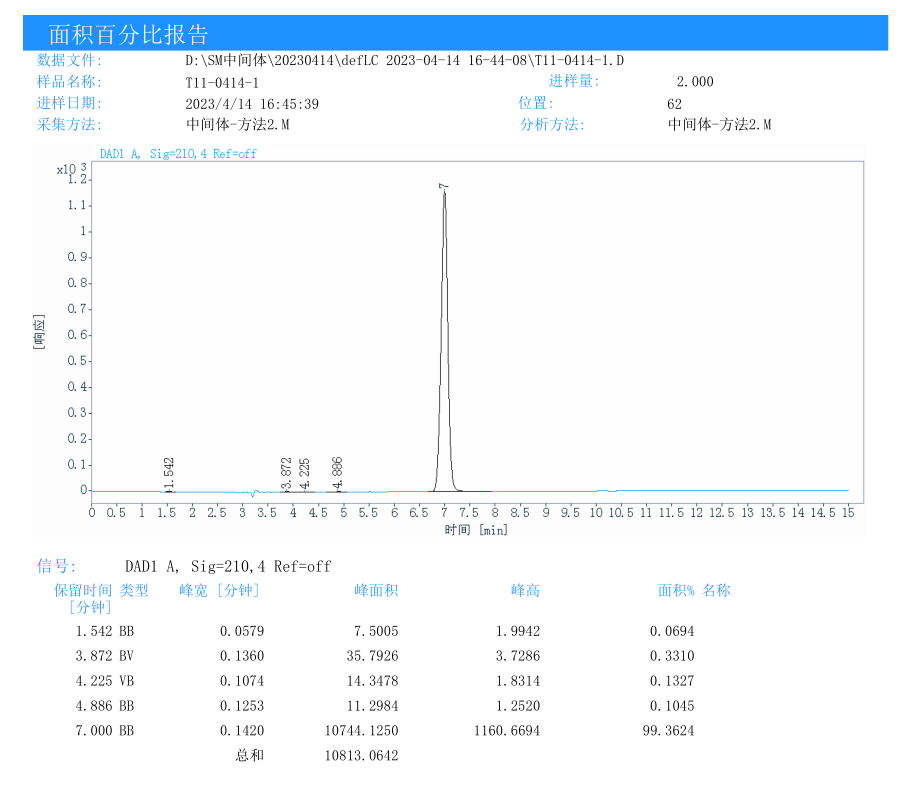The width and height of the screenshot is (907, 788).
Task: Click the 时间 [min] x-axis title
Action: click(x=476, y=530)
